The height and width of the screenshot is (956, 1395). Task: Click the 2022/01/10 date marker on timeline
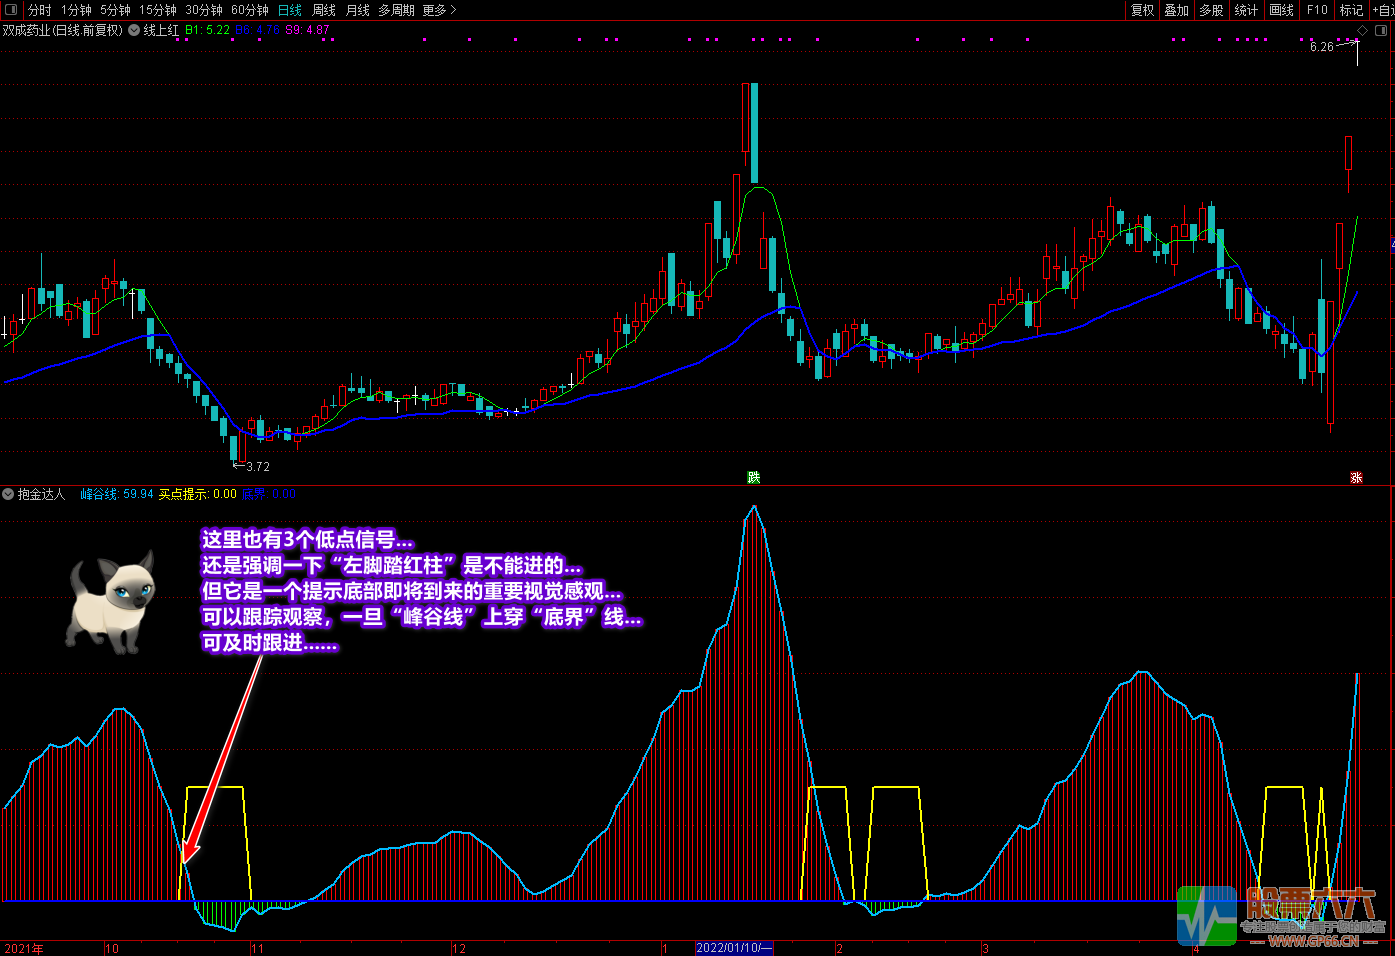pos(734,948)
